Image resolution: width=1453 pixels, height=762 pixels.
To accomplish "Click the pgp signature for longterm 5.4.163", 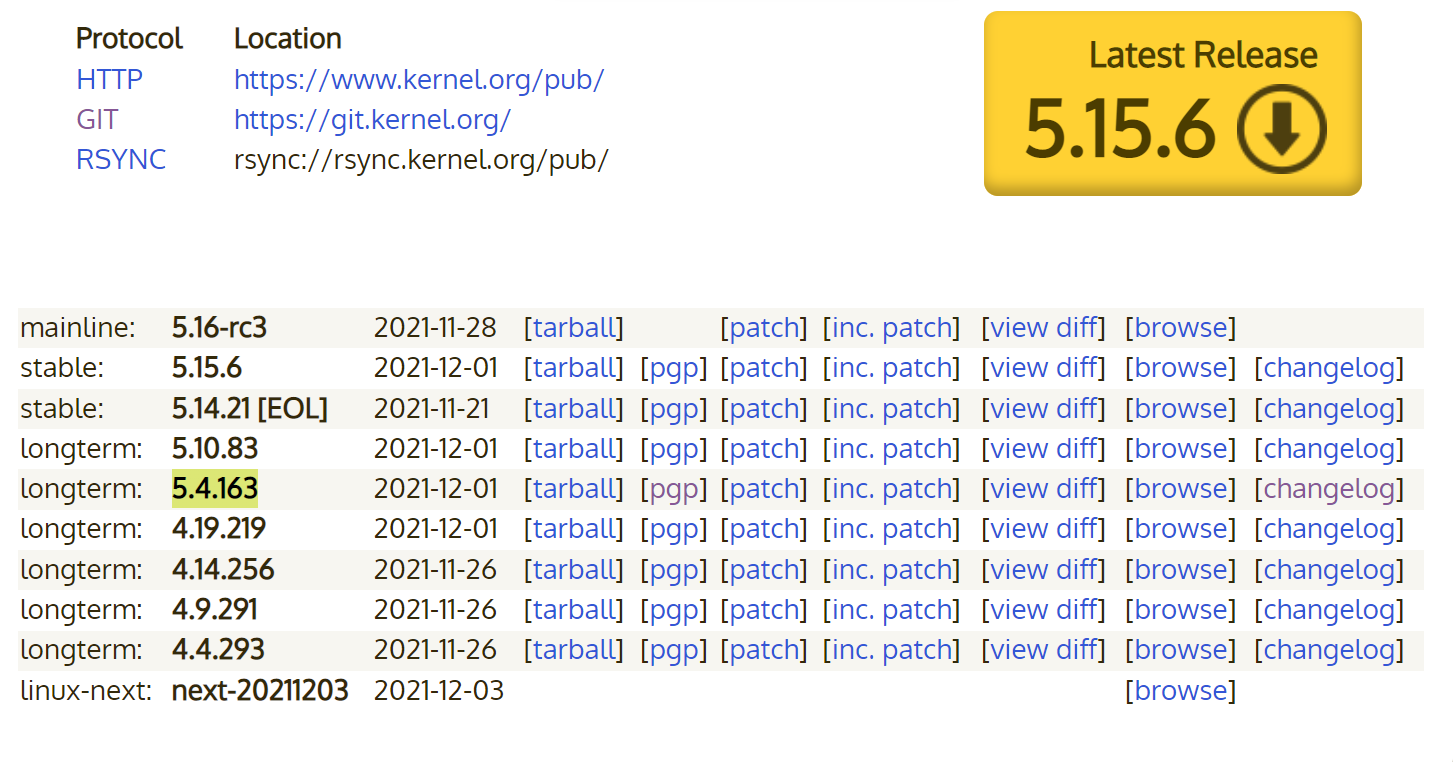I will [x=673, y=488].
